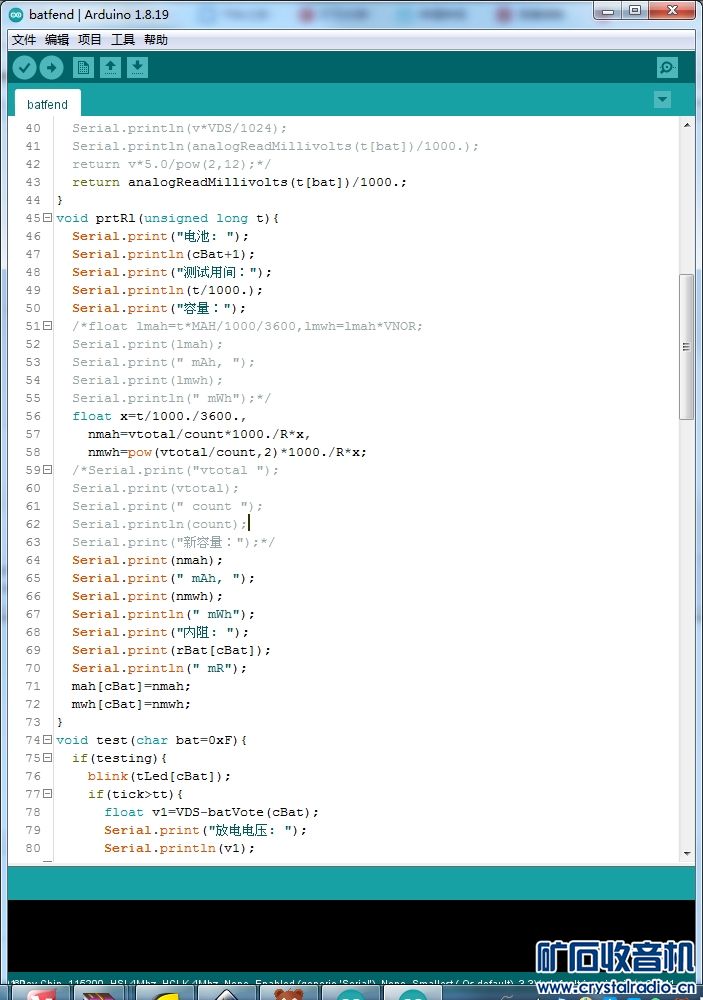The height and width of the screenshot is (1000, 703).
Task: Click the line Serial.print("测试用间:")
Action: 172,272
